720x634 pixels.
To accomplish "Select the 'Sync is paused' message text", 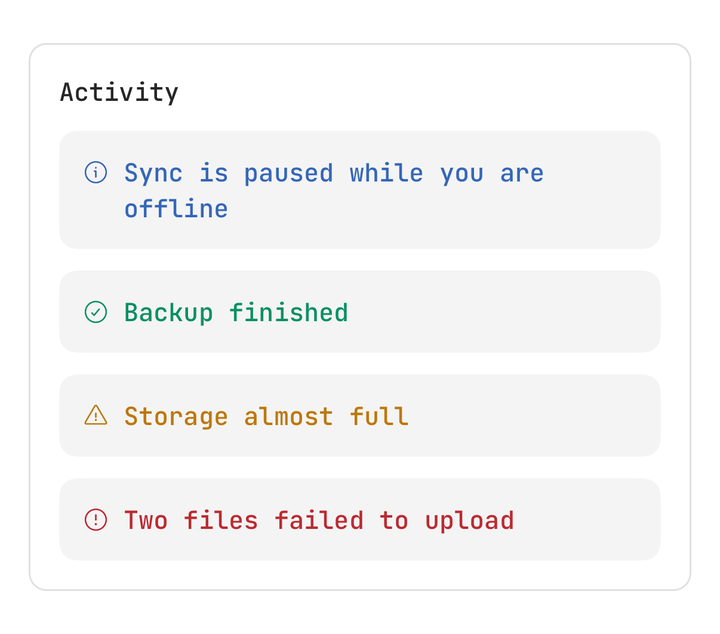I will (334, 191).
